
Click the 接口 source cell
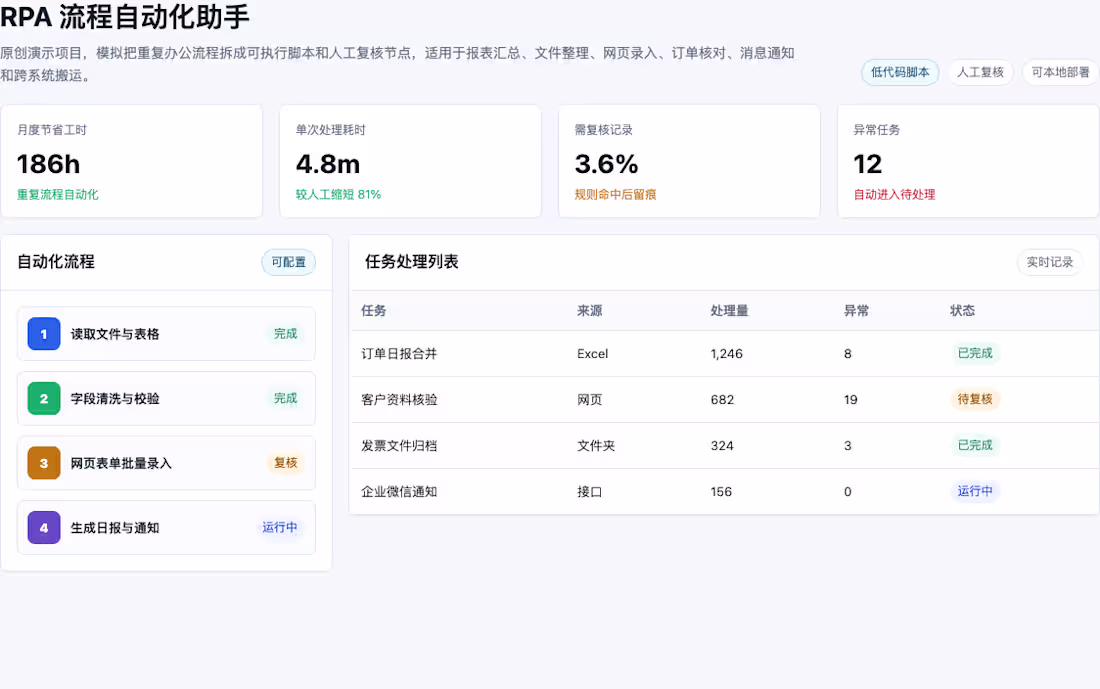point(589,492)
